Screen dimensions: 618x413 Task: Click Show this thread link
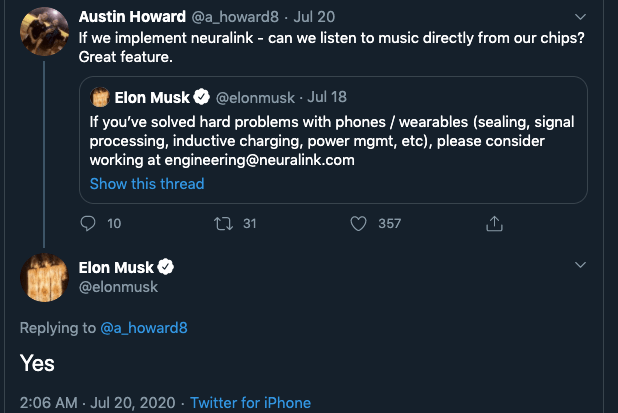tap(147, 184)
